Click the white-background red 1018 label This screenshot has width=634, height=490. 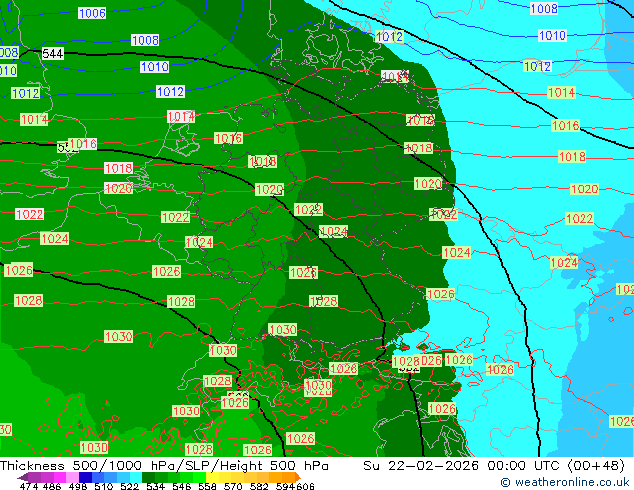coord(118,168)
